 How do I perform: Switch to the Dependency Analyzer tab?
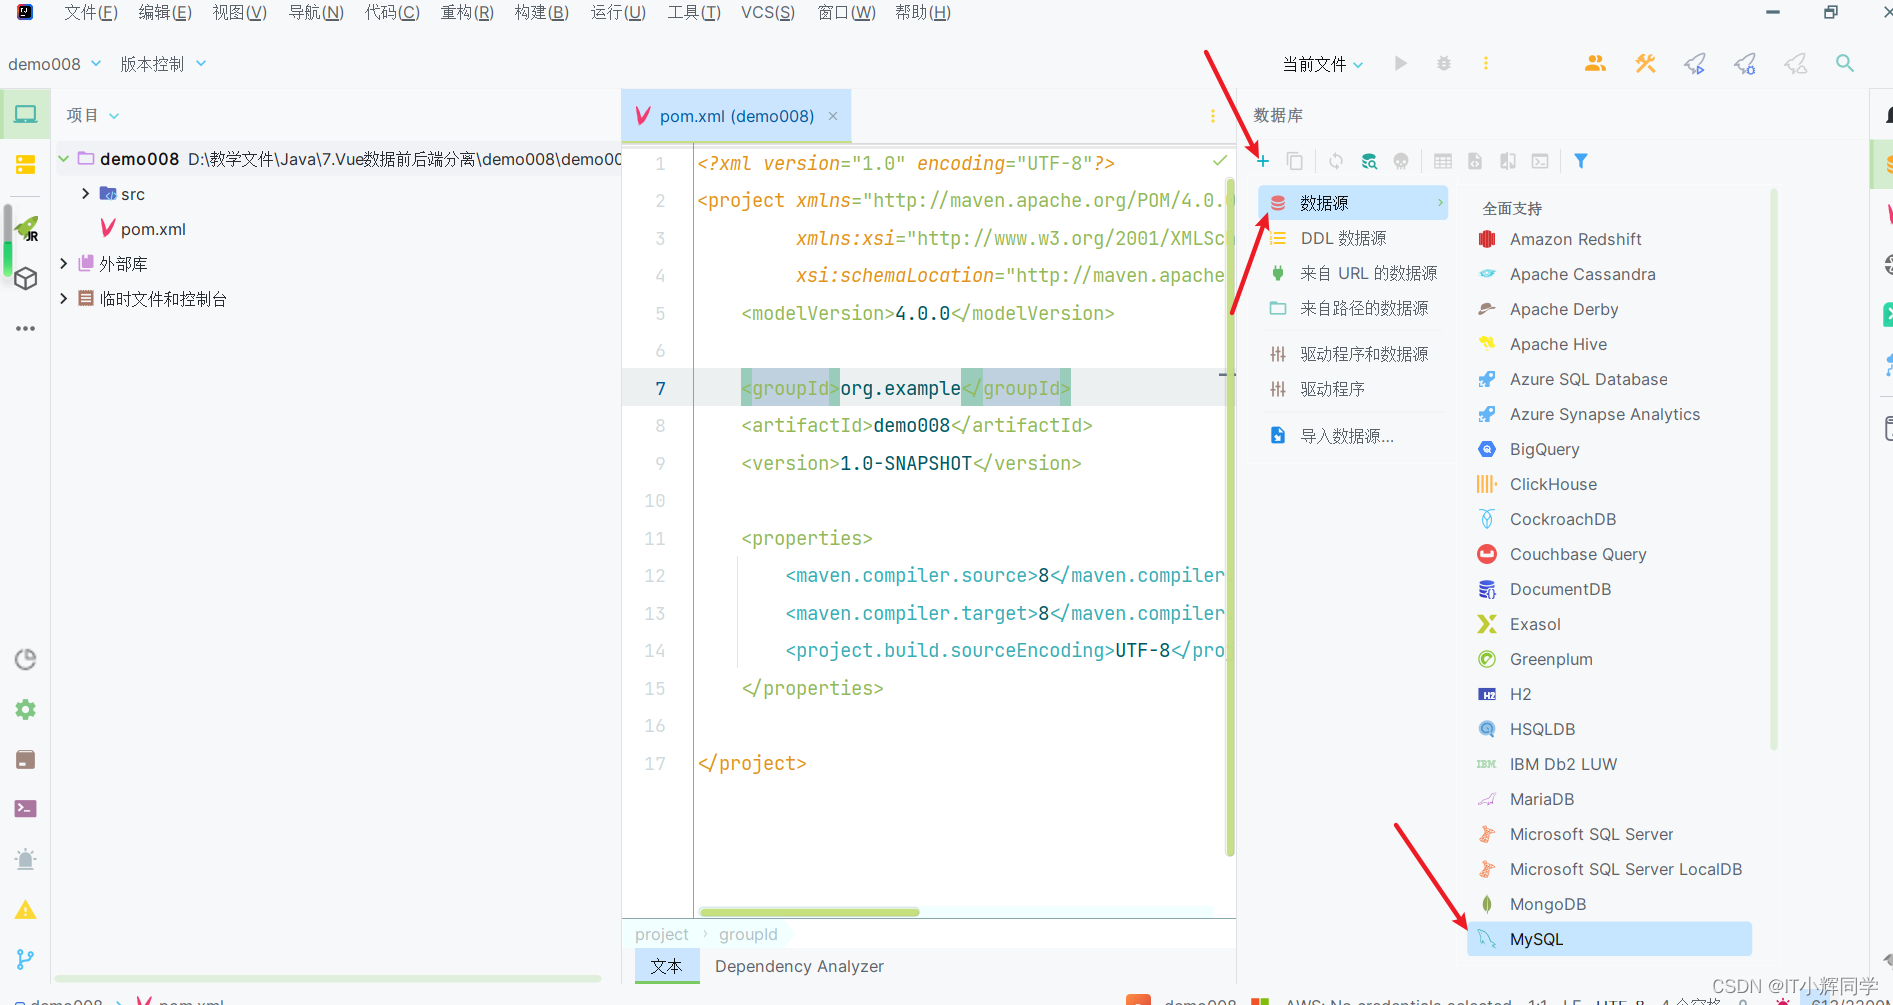click(x=799, y=966)
